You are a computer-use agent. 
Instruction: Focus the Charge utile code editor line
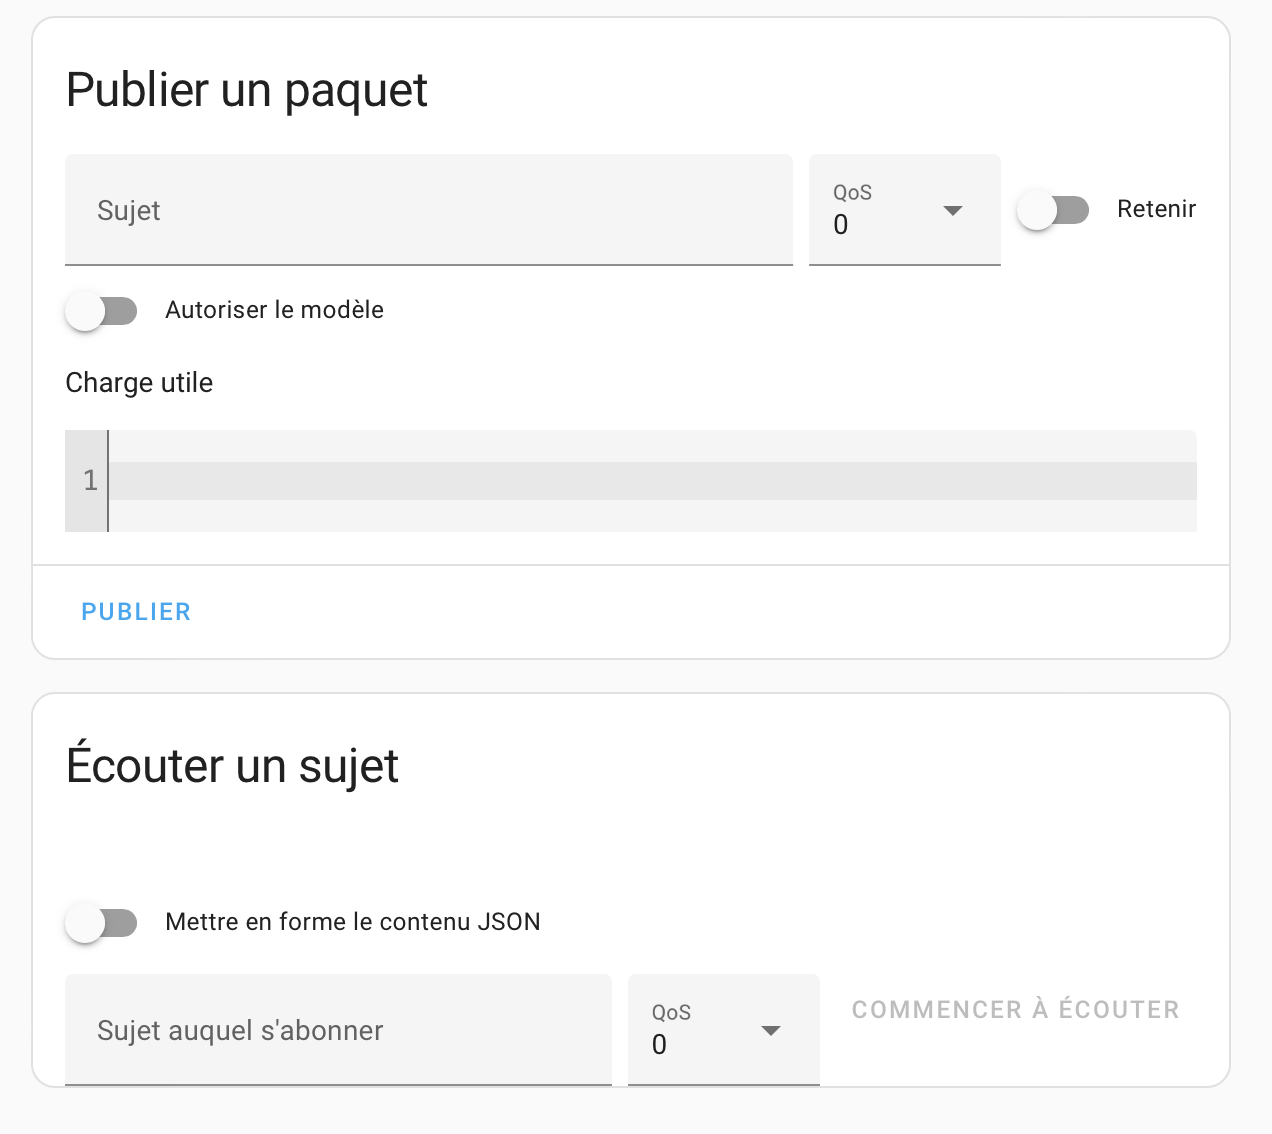[x=650, y=481]
